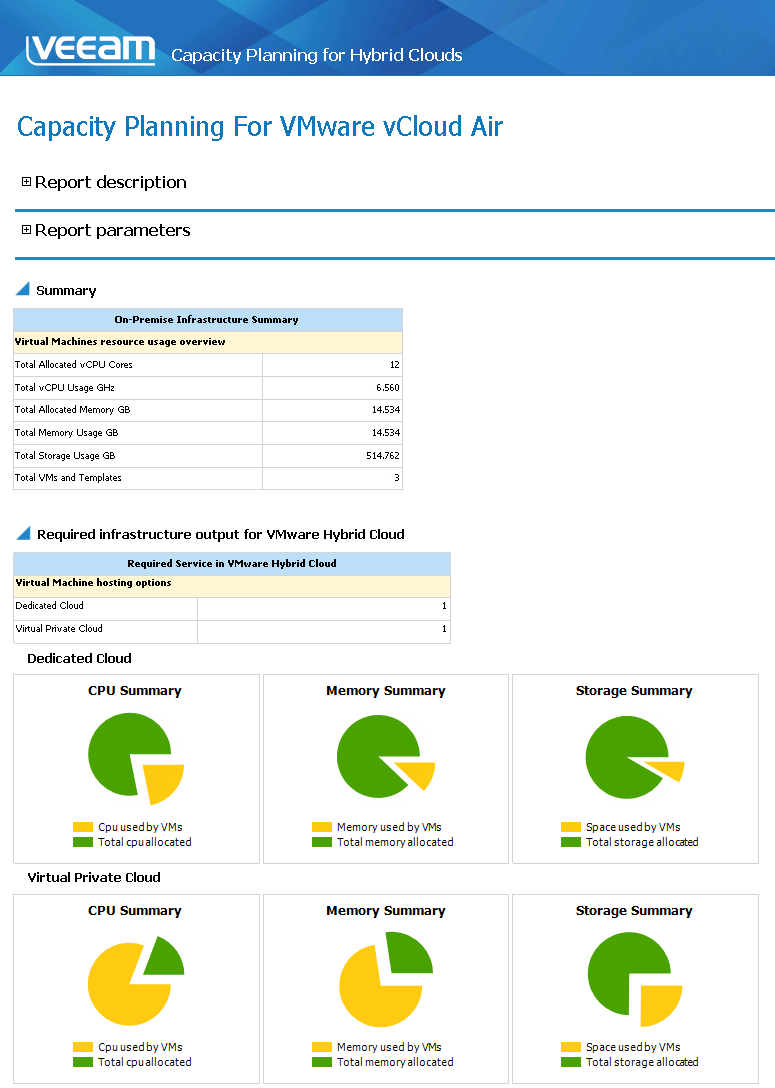Click yellow 'Cpu used by VMs' swatch in Dedicated Cloud
This screenshot has height=1088, width=775.
point(83,827)
